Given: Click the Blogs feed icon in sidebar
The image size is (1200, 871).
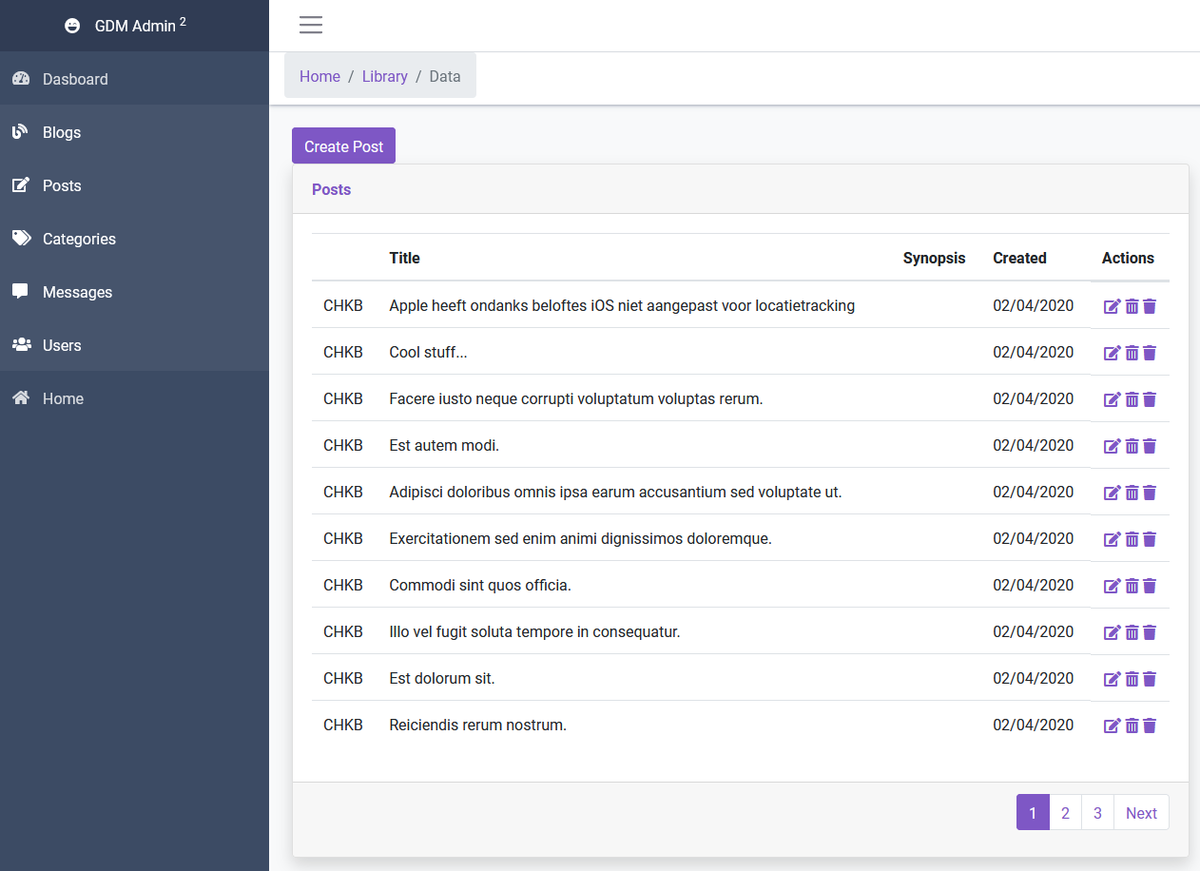Looking at the screenshot, I should point(20,132).
